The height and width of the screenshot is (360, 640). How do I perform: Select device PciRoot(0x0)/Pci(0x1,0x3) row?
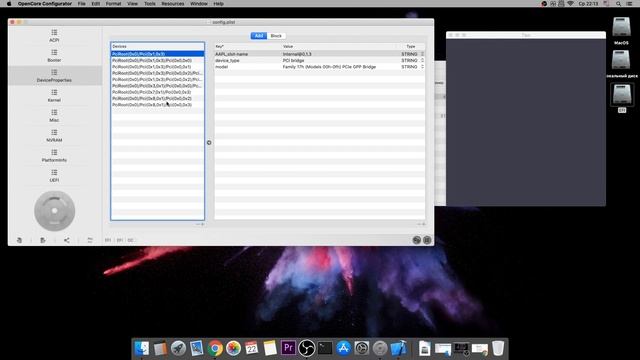pyautogui.click(x=157, y=54)
